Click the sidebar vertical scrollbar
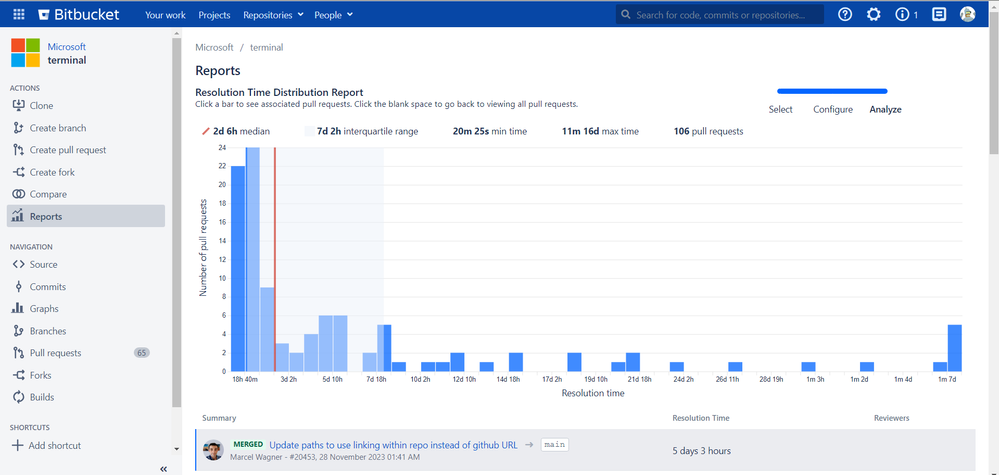Image resolution: width=999 pixels, height=475 pixels. tap(176, 223)
